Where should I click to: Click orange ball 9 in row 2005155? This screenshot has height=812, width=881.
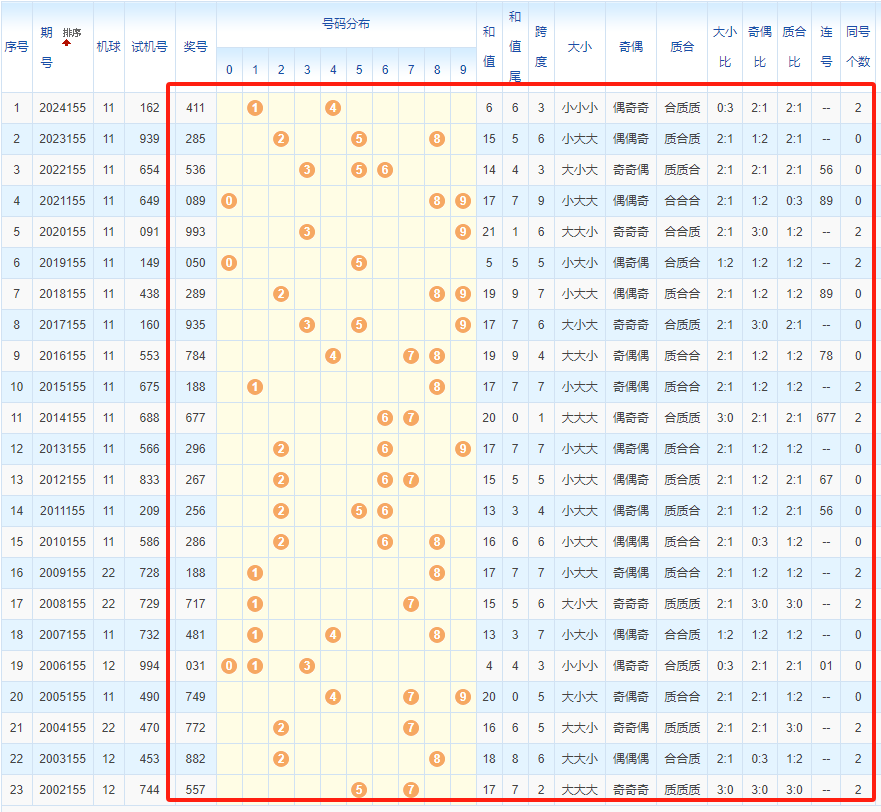click(462, 697)
